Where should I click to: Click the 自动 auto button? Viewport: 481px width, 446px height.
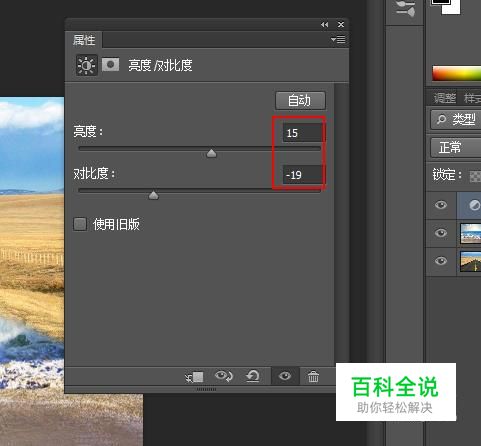[x=300, y=100]
